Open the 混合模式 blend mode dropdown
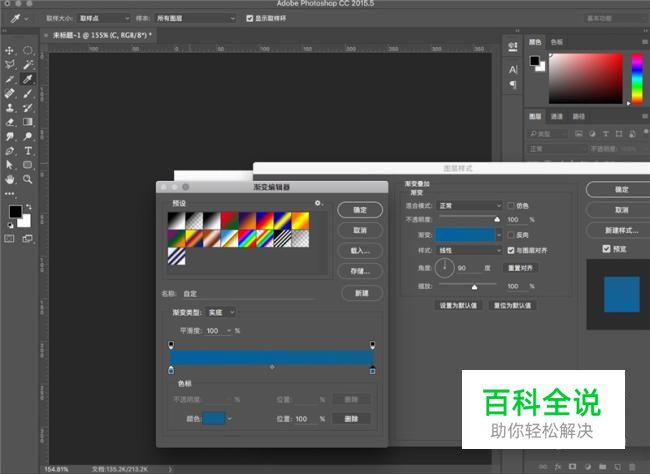 pos(467,205)
